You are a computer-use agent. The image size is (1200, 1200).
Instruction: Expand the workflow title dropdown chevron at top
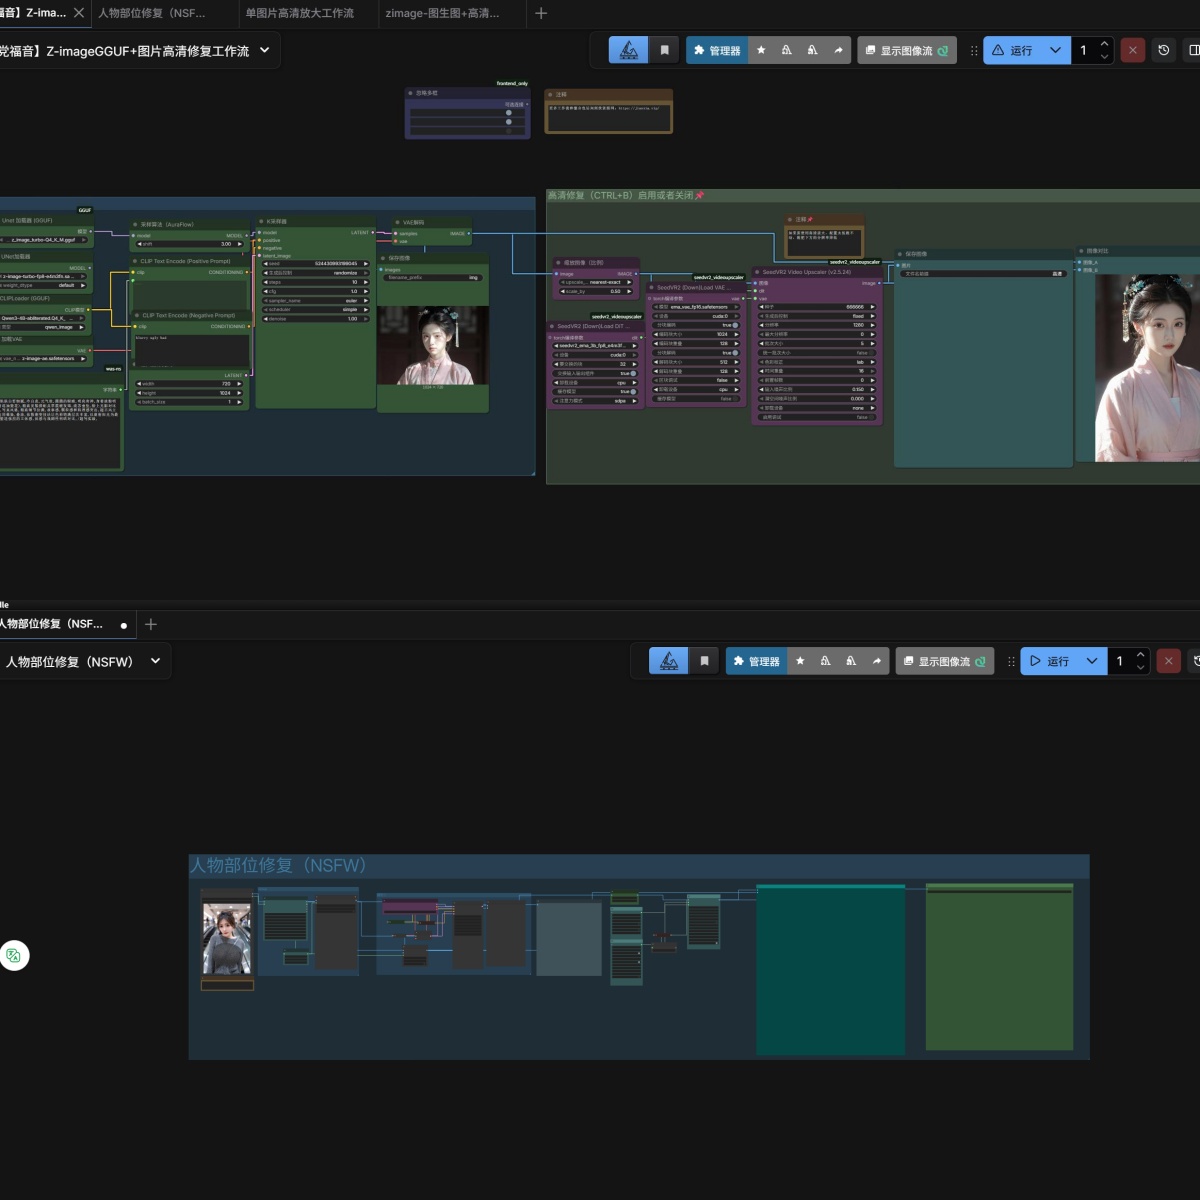[264, 50]
